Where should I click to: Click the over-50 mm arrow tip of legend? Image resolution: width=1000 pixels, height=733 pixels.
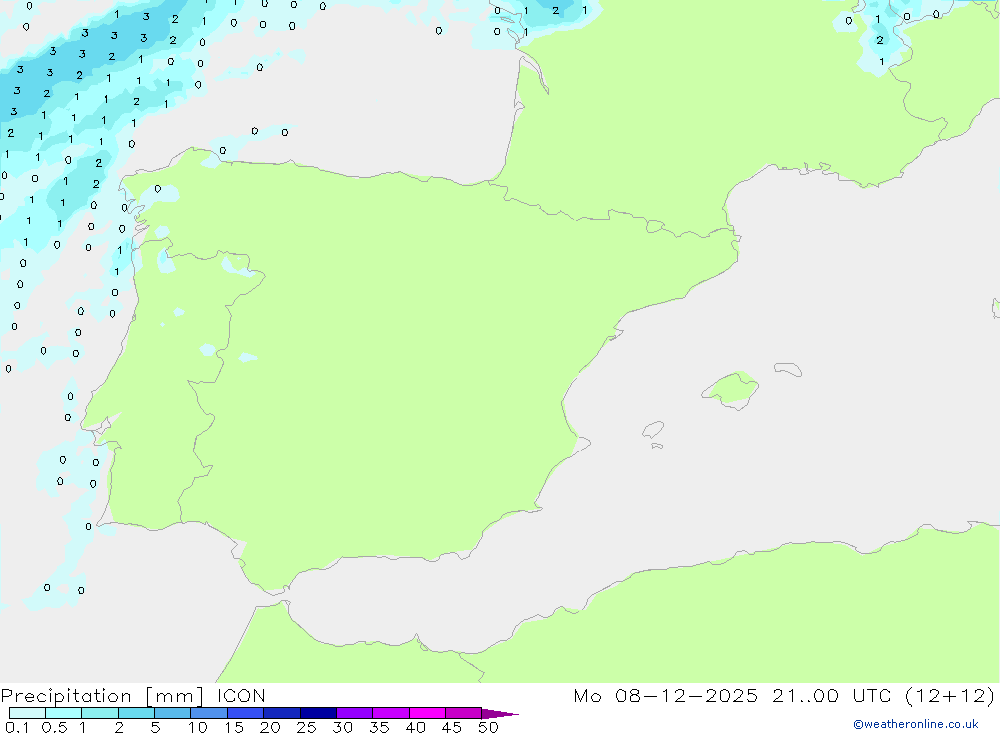500,714
